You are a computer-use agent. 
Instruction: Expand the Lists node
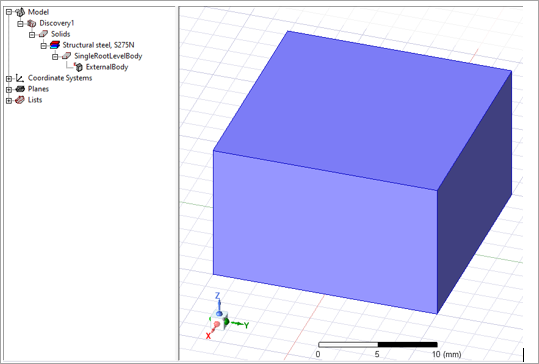pos(9,100)
